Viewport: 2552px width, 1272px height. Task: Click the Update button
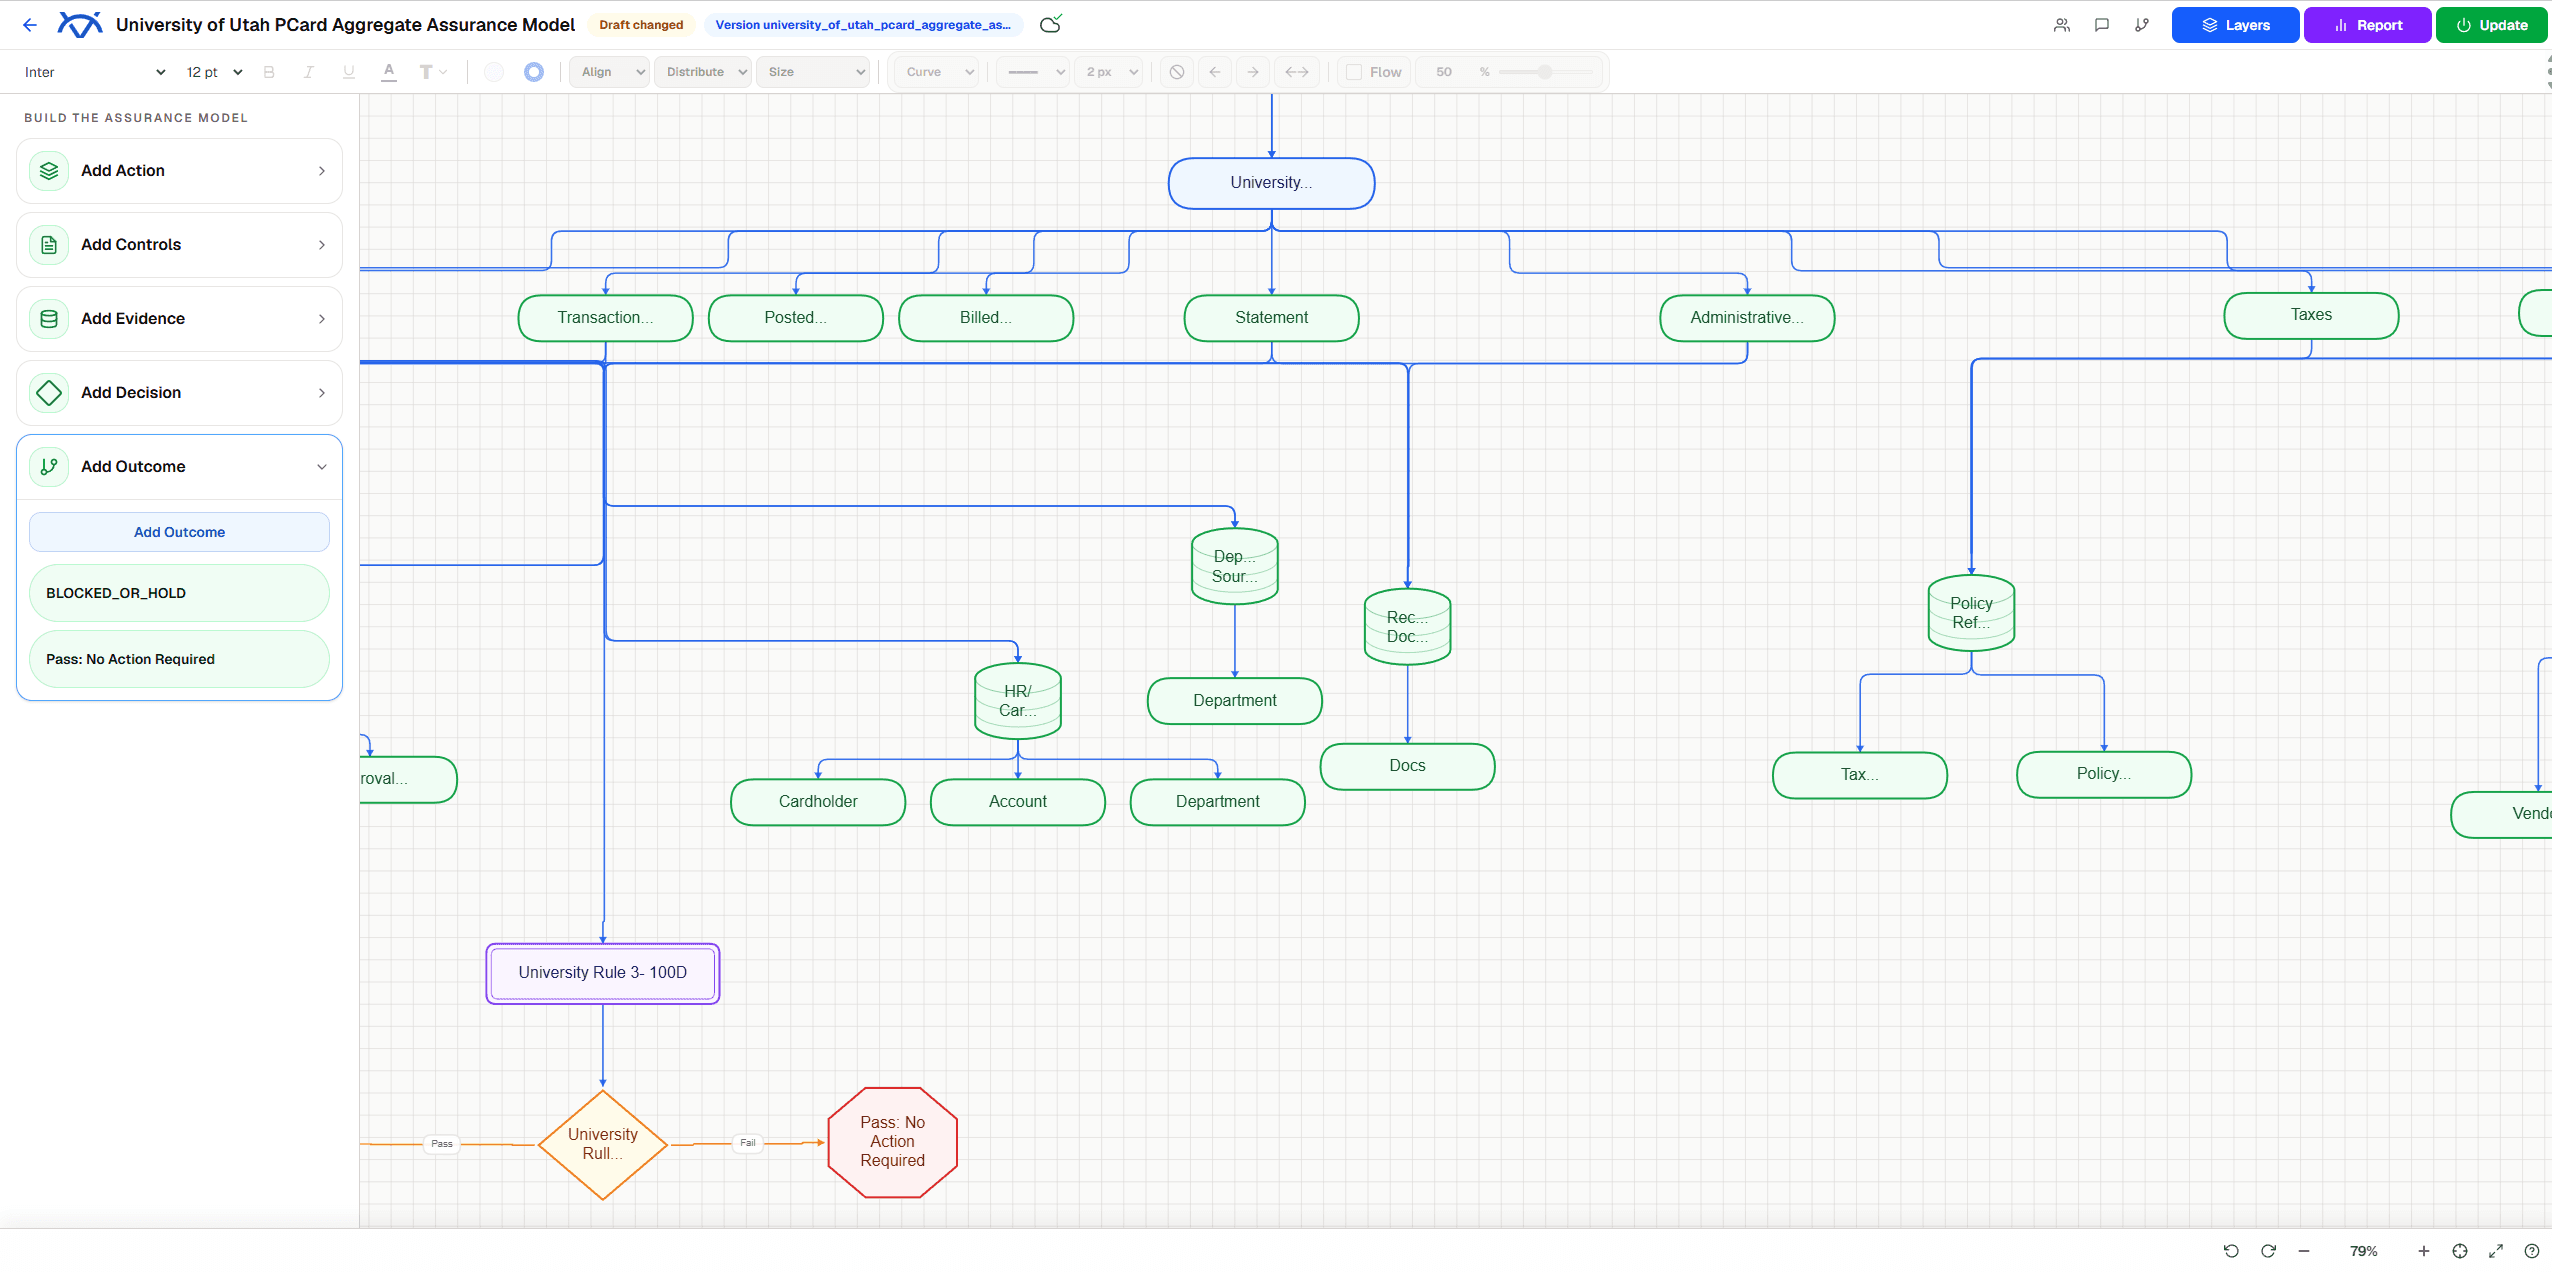[2491, 25]
